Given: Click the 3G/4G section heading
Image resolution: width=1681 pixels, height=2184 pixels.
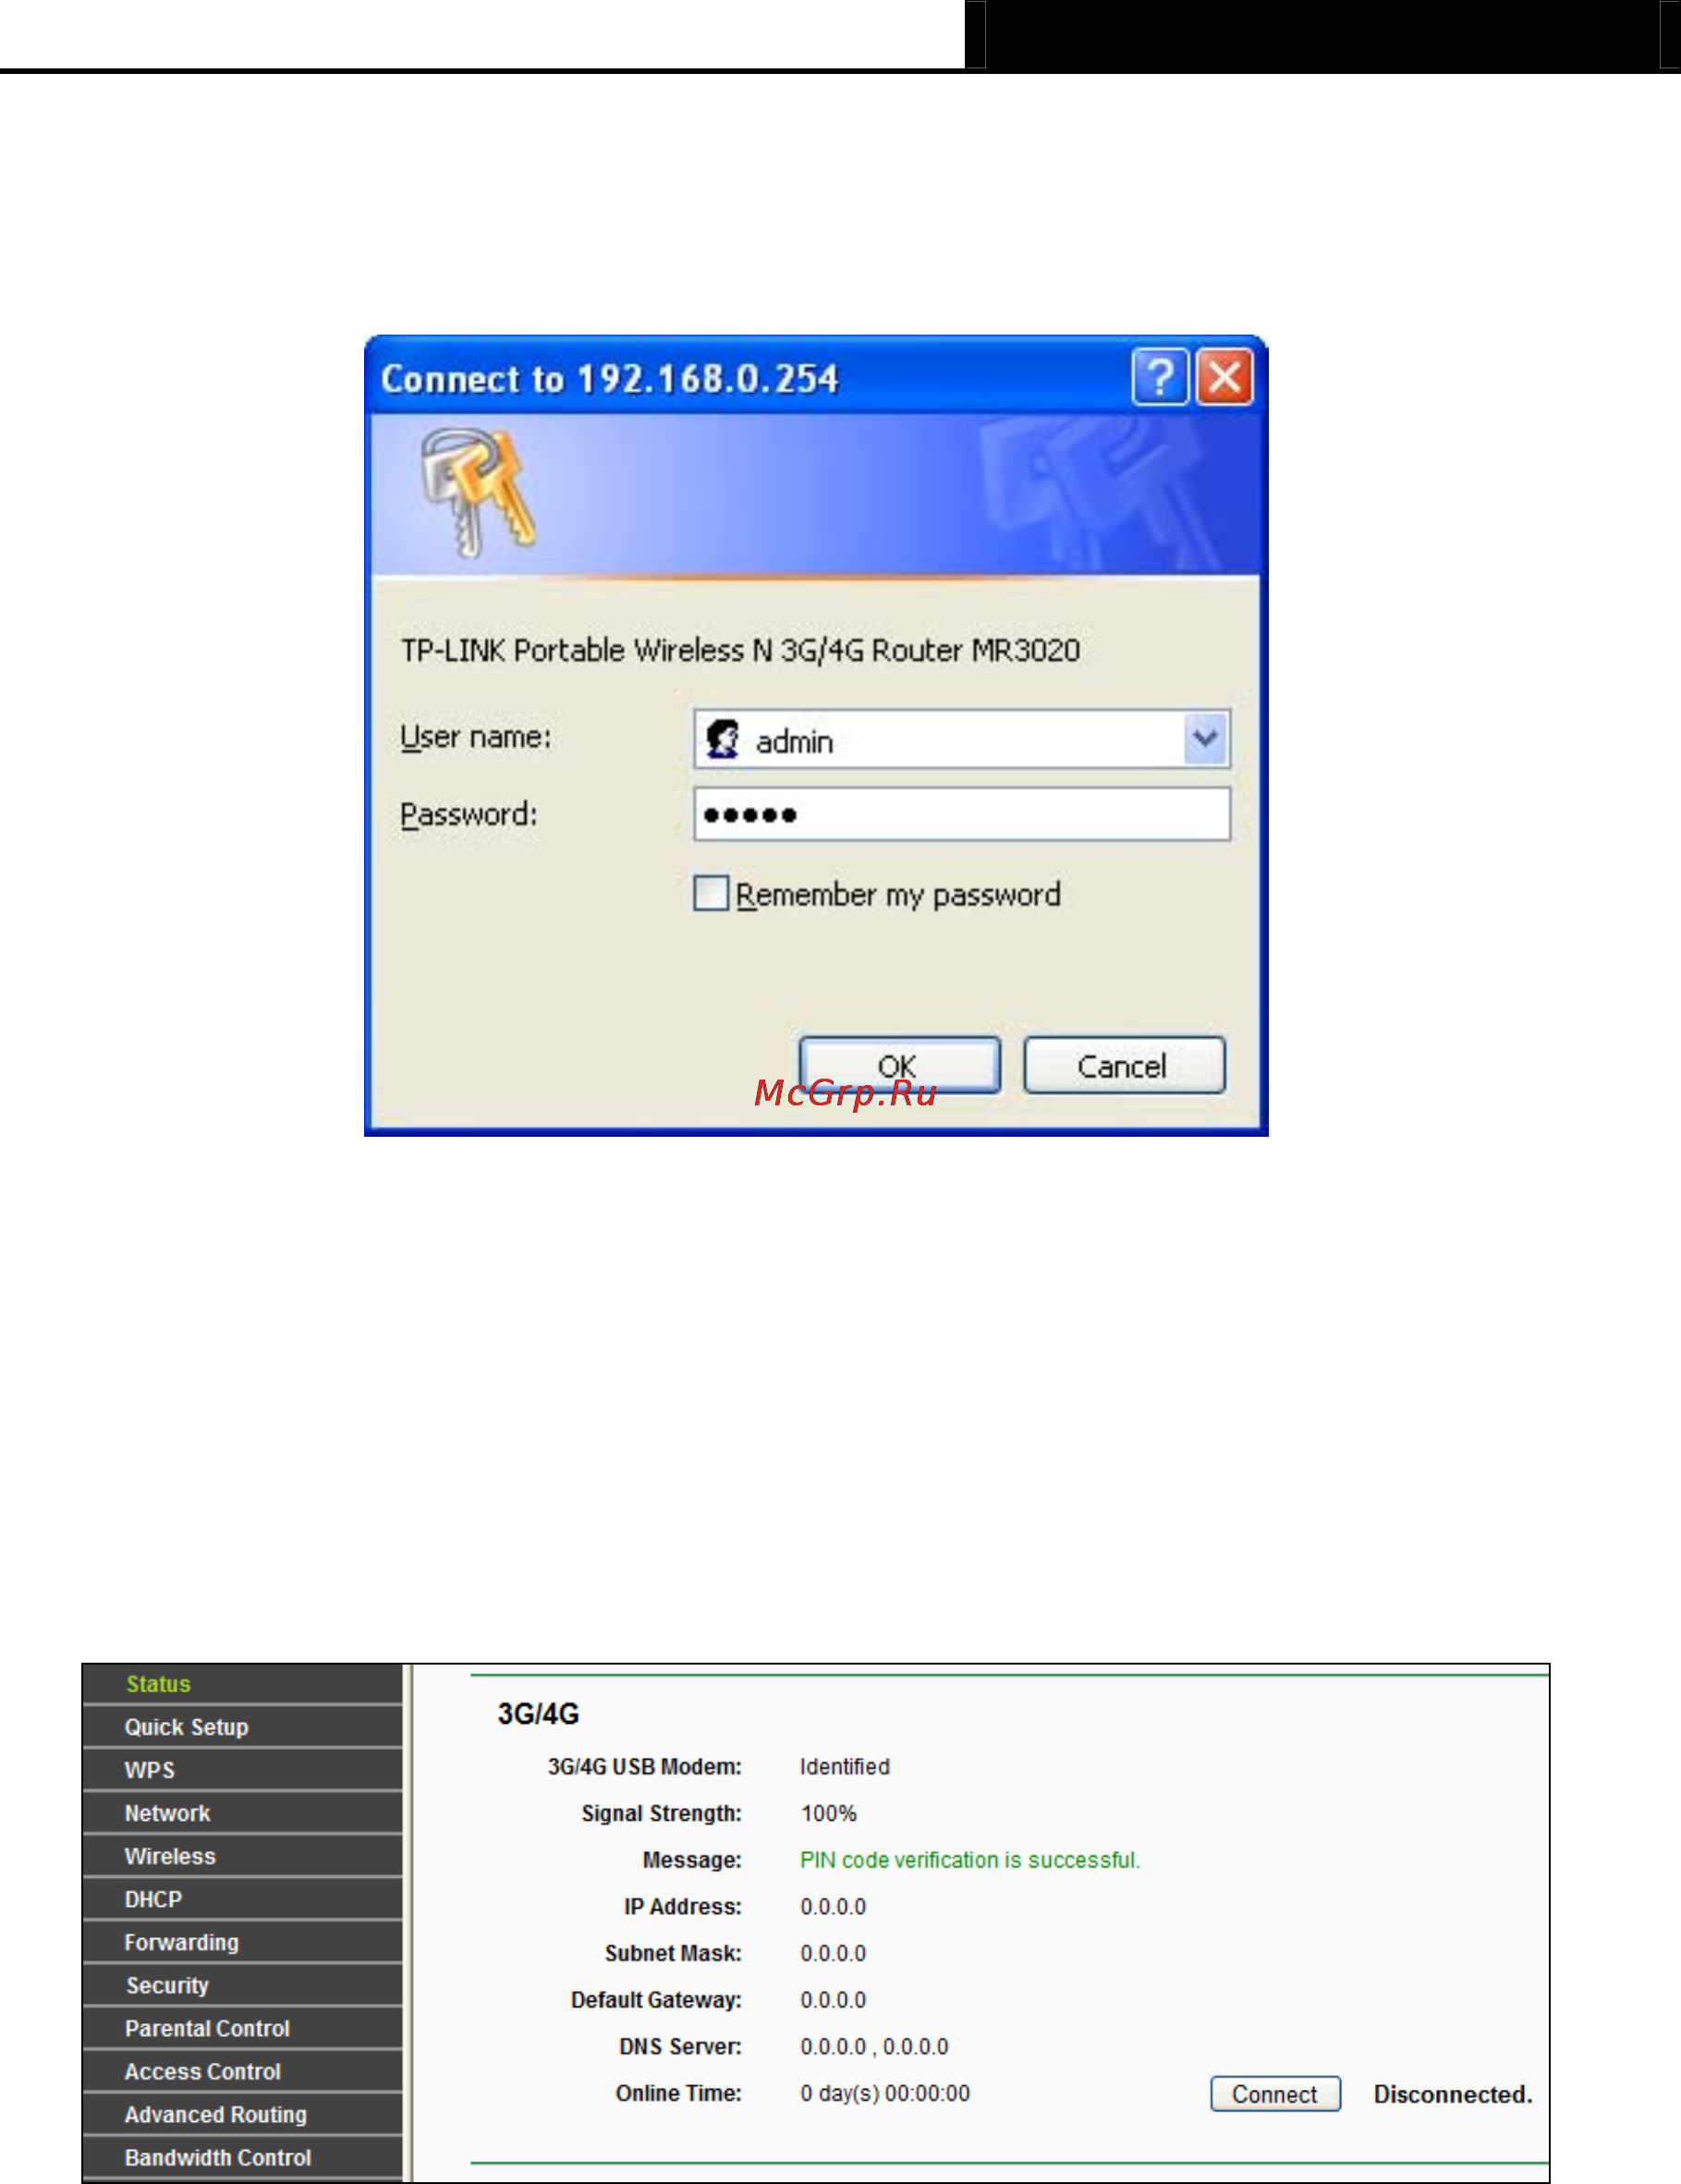Looking at the screenshot, I should (538, 1714).
